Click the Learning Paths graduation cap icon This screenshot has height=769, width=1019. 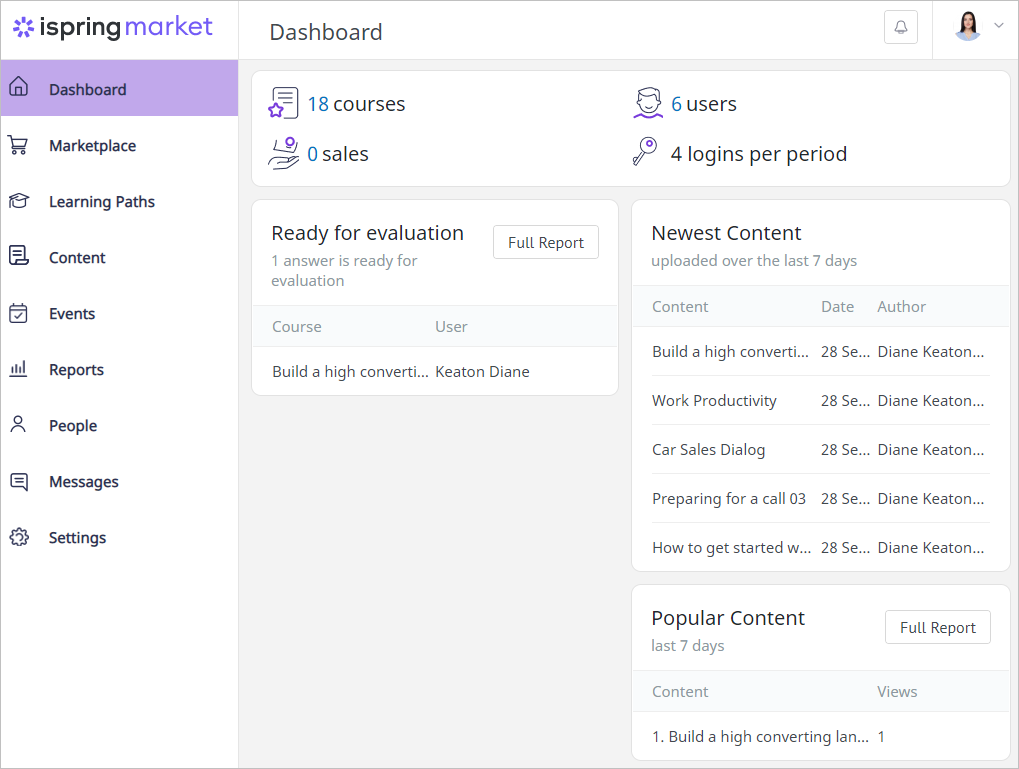coord(18,201)
